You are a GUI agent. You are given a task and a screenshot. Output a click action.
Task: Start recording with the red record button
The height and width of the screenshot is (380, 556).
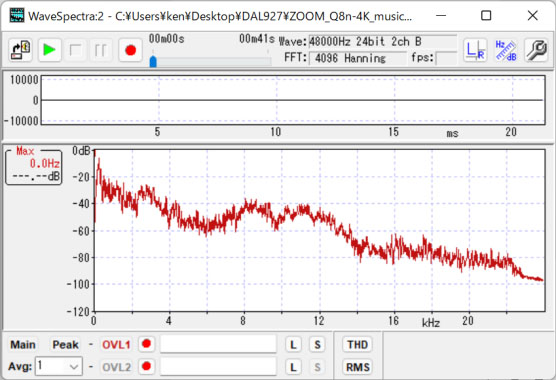click(x=130, y=50)
